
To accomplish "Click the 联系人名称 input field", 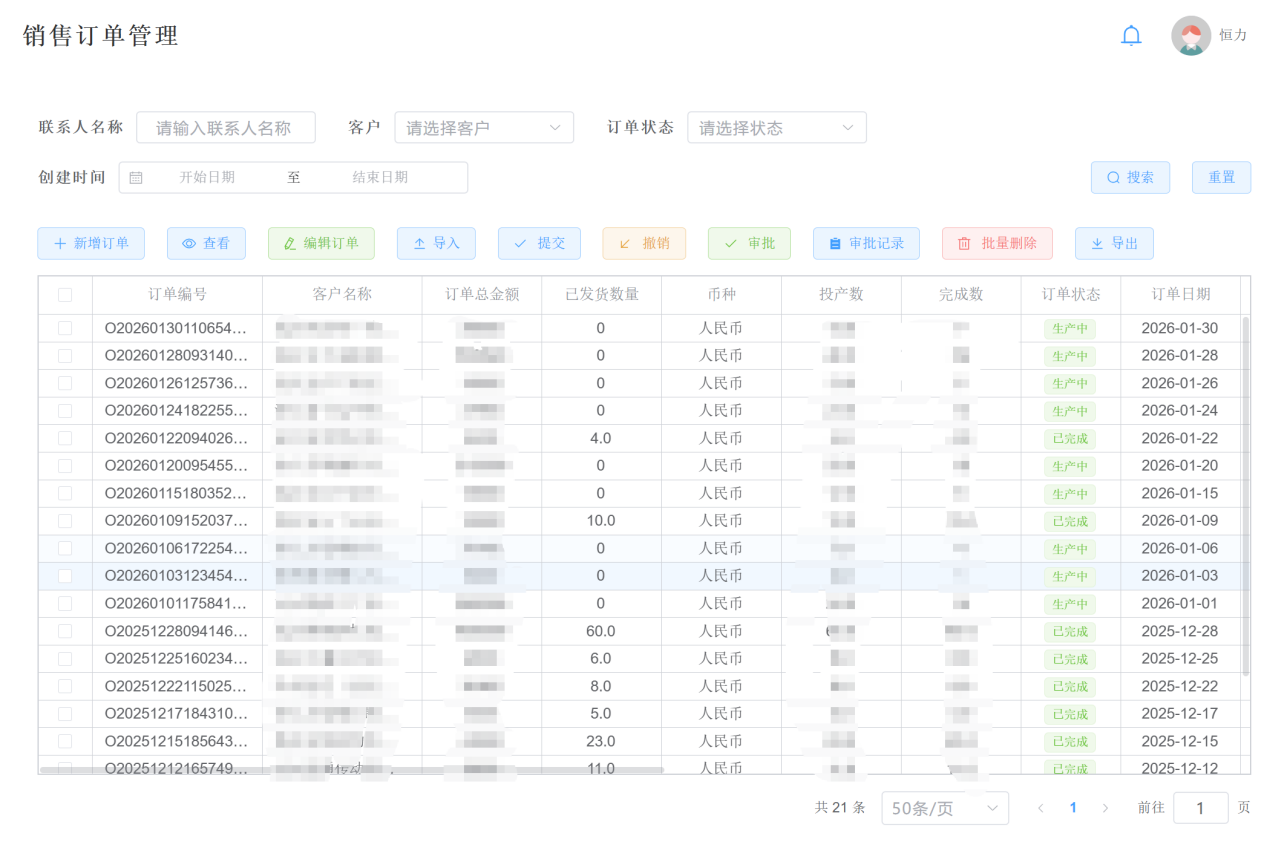I will pyautogui.click(x=226, y=128).
